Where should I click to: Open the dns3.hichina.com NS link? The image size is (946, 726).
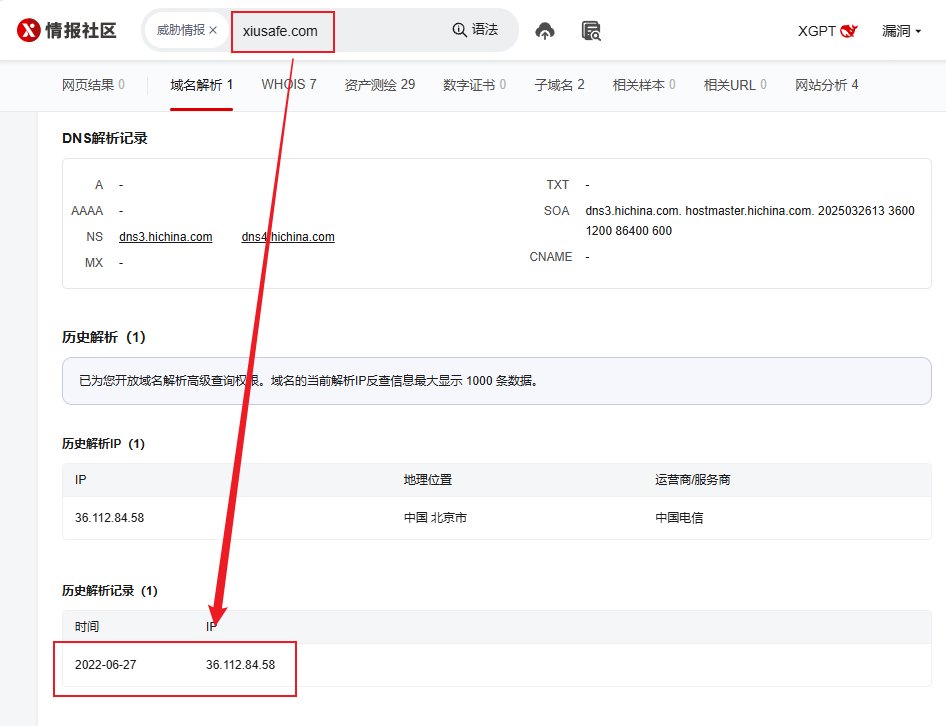[166, 237]
